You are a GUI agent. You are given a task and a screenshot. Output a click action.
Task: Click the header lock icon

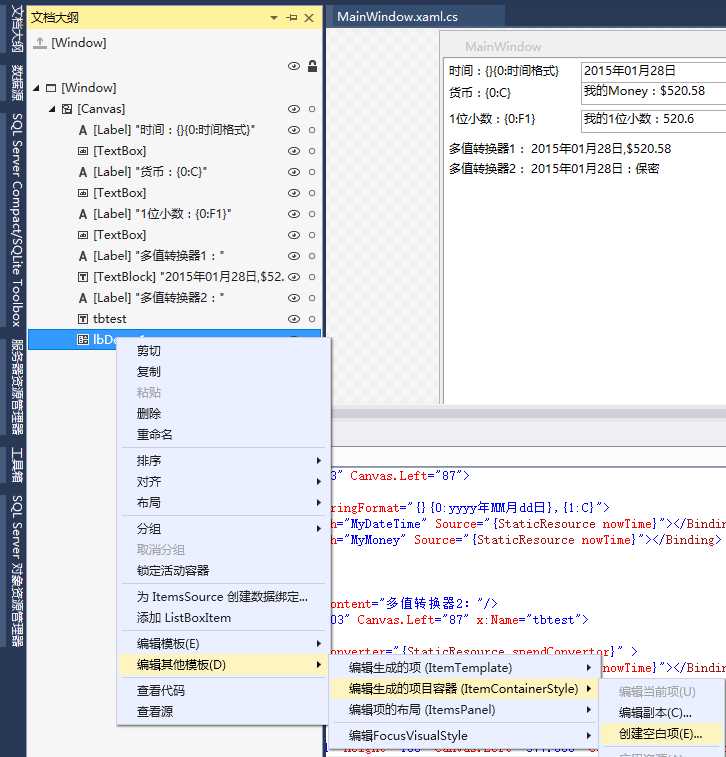tap(312, 66)
